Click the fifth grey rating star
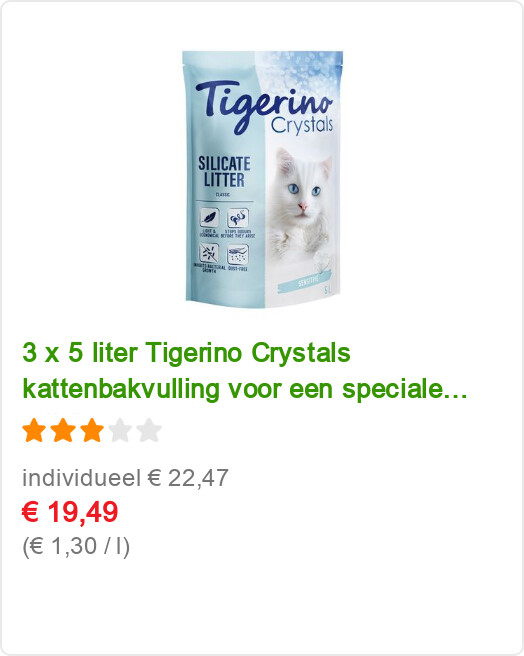Viewport: 524px width, 656px height. 149,430
